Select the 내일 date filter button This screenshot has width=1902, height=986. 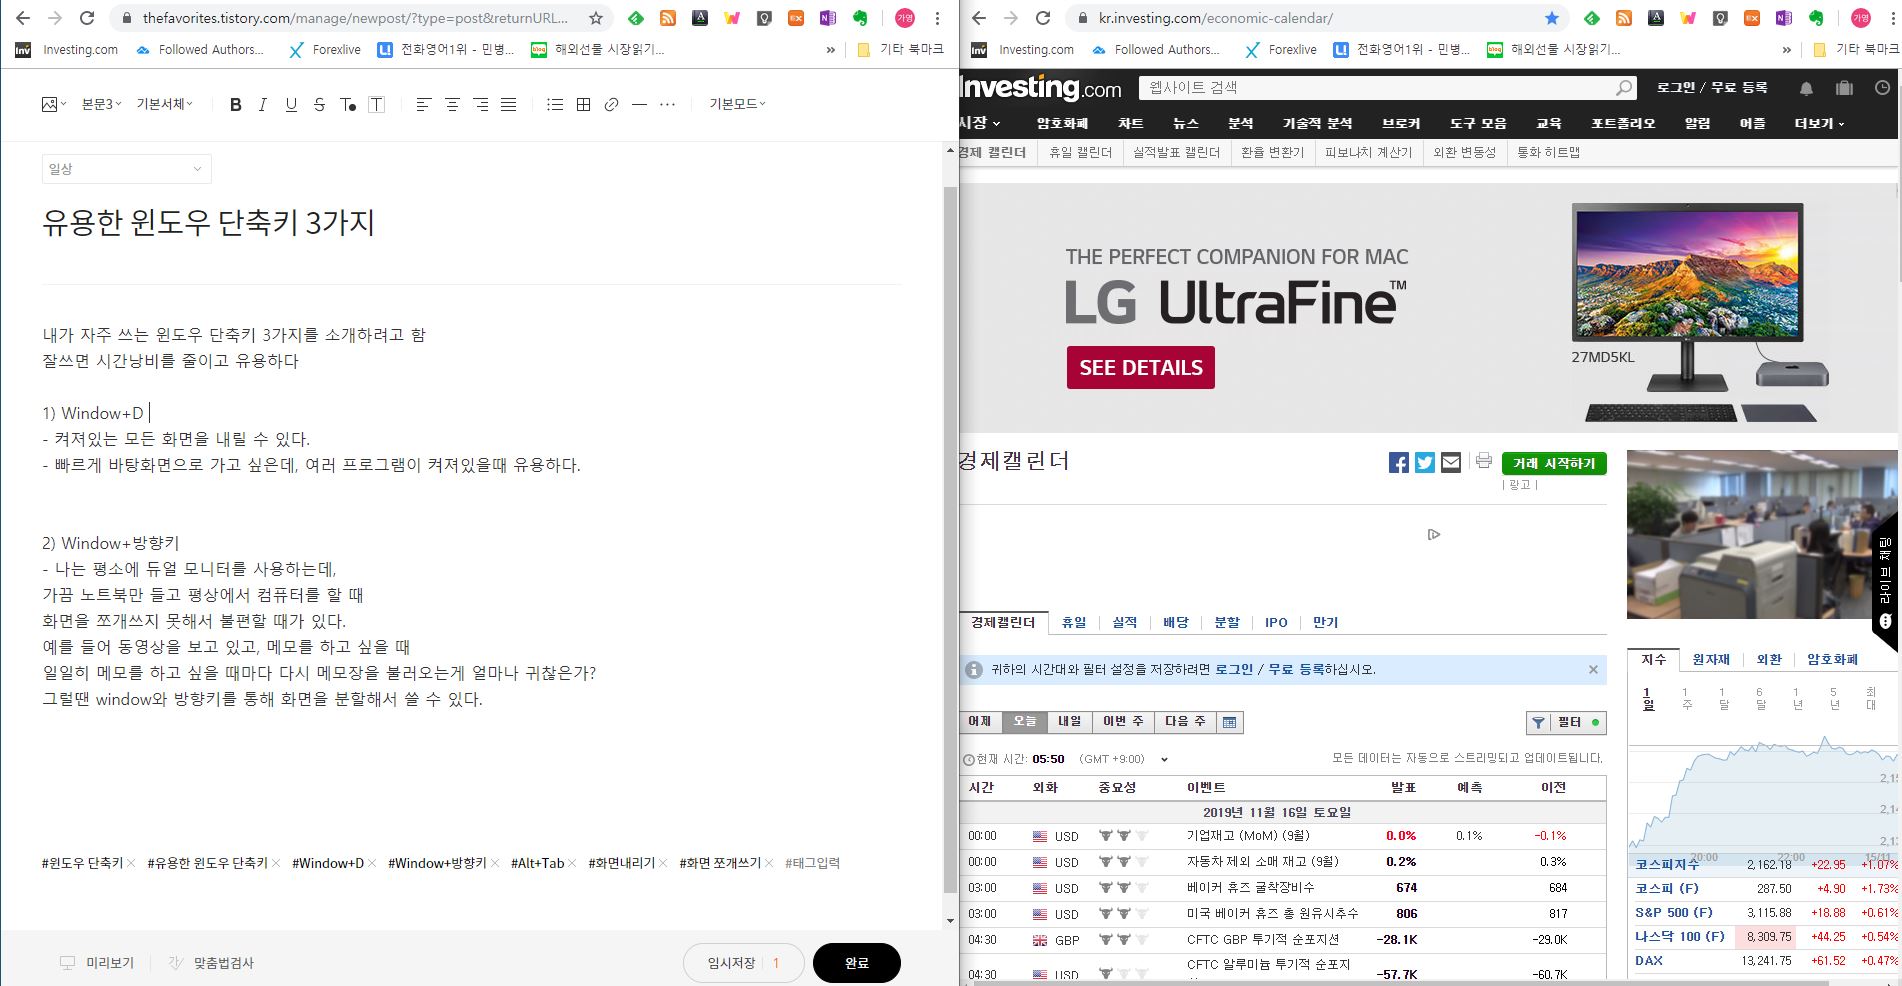(1070, 721)
